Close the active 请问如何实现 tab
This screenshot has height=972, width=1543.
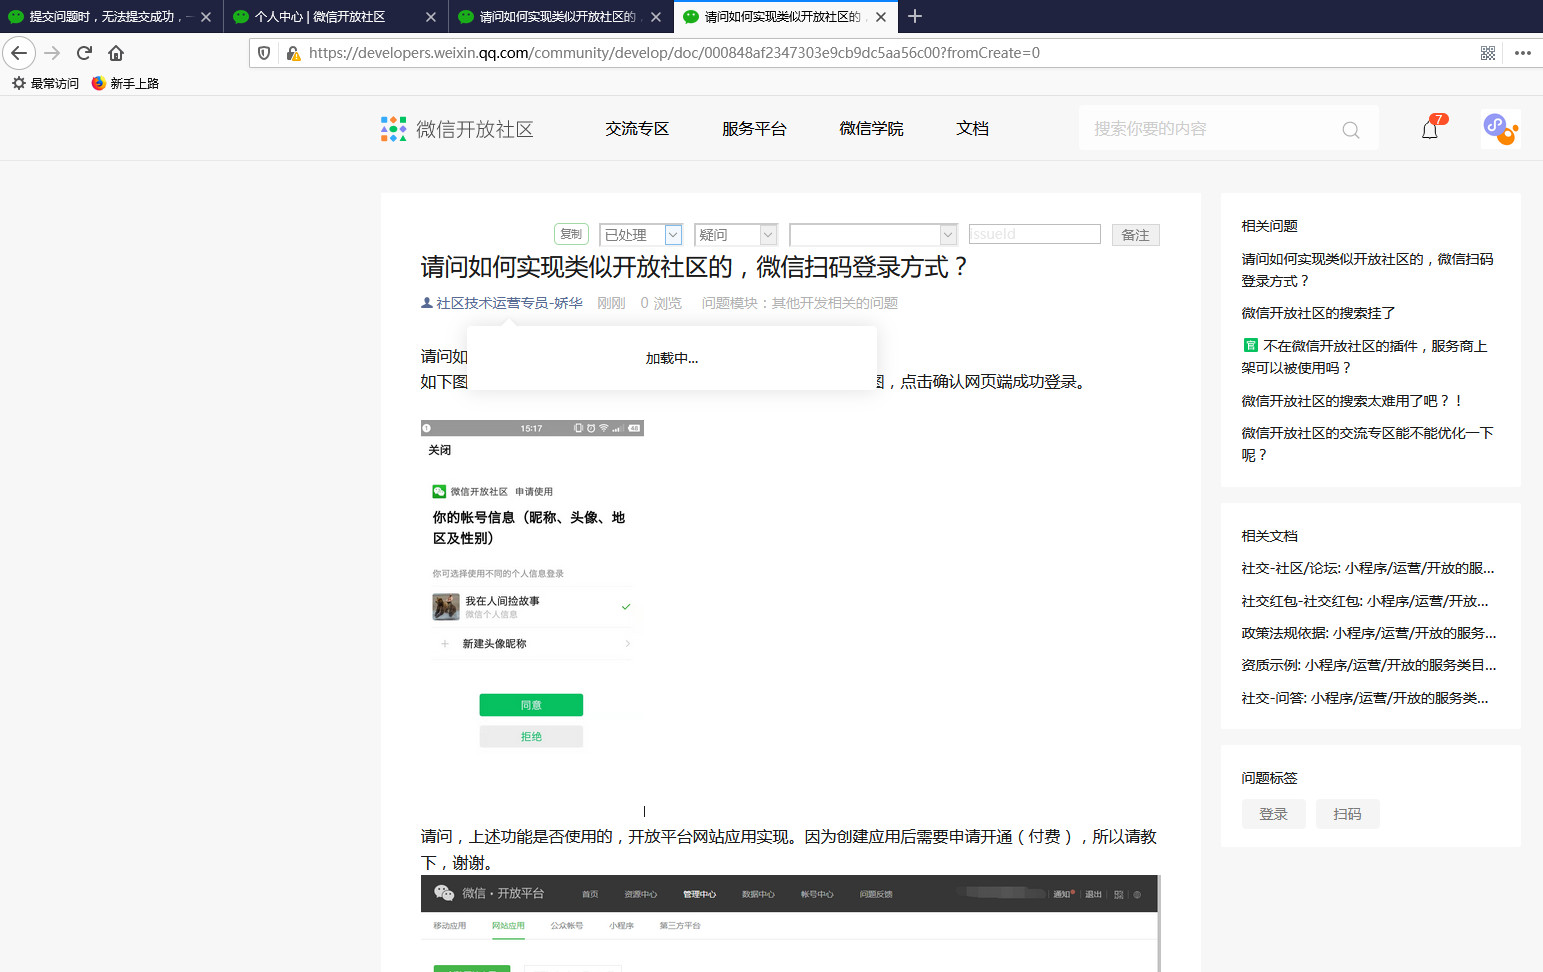881,17
